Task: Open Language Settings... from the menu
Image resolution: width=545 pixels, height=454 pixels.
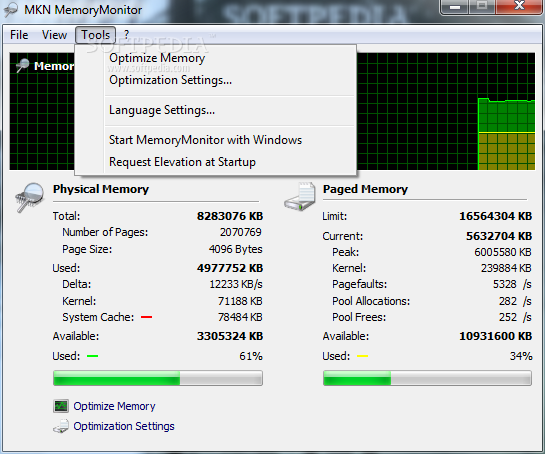Action: pos(162,110)
